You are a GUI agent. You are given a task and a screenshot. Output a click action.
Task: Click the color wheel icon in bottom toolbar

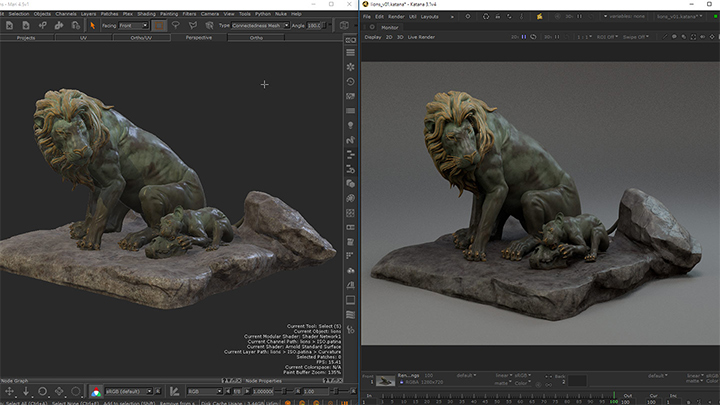click(x=95, y=391)
